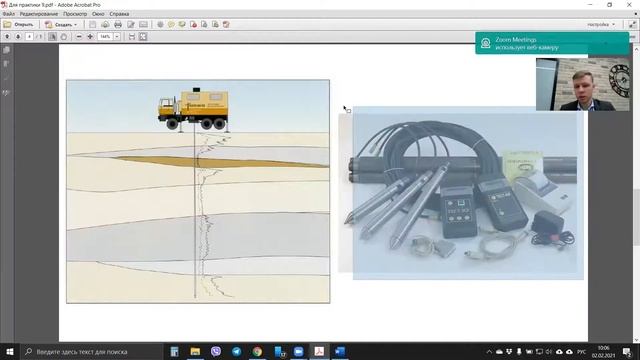Click the full-screen expand icon at toolbar right
The image size is (640, 360).
click(632, 24)
